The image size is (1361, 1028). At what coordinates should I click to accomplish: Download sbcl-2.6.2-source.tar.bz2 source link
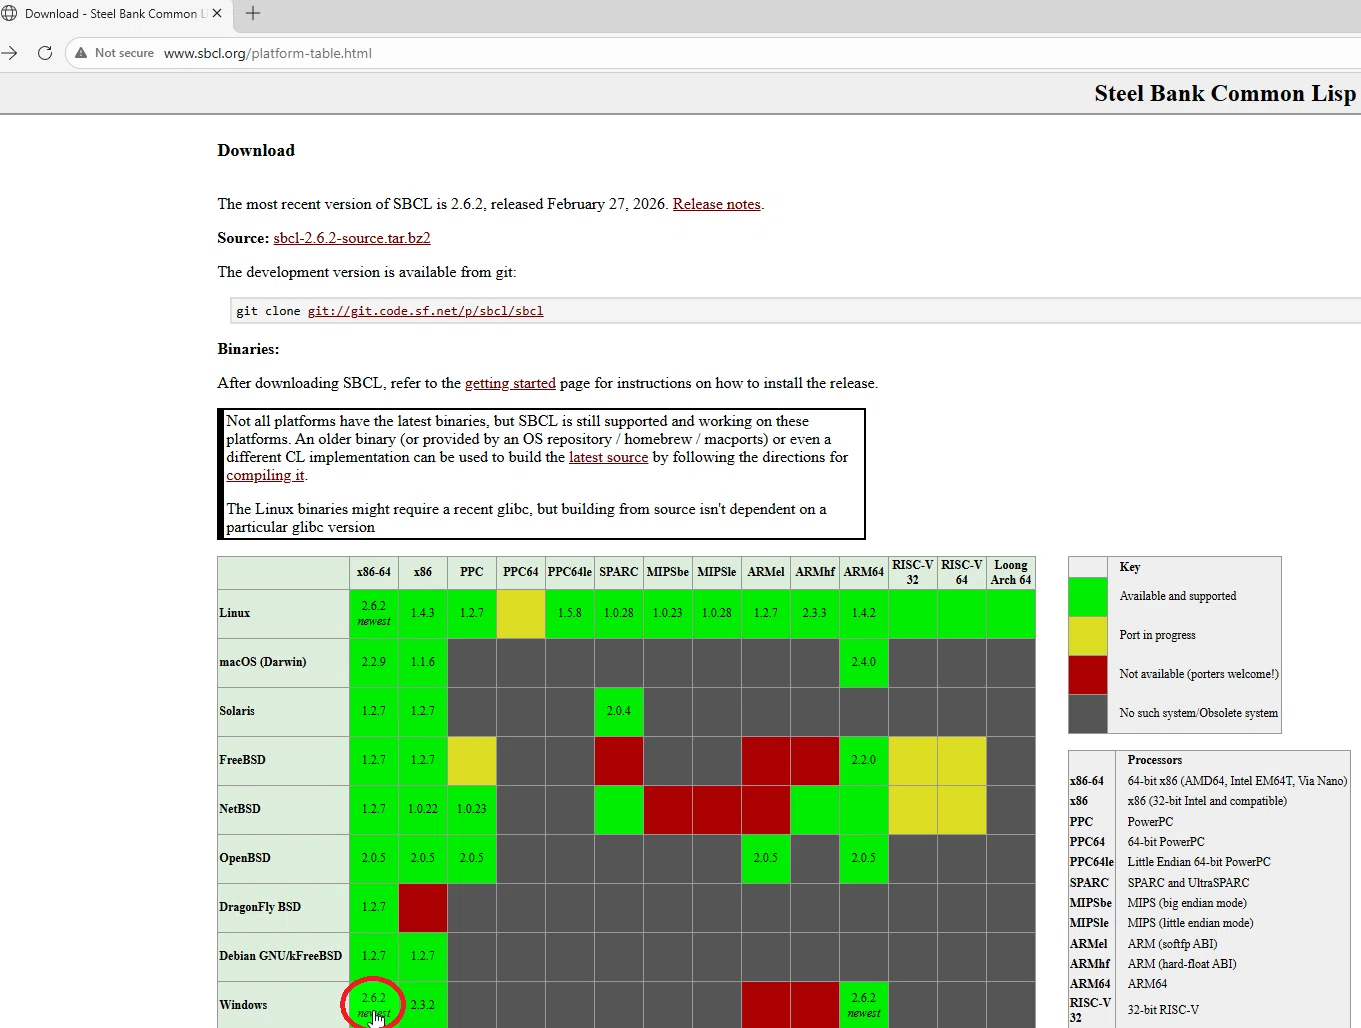pos(352,238)
